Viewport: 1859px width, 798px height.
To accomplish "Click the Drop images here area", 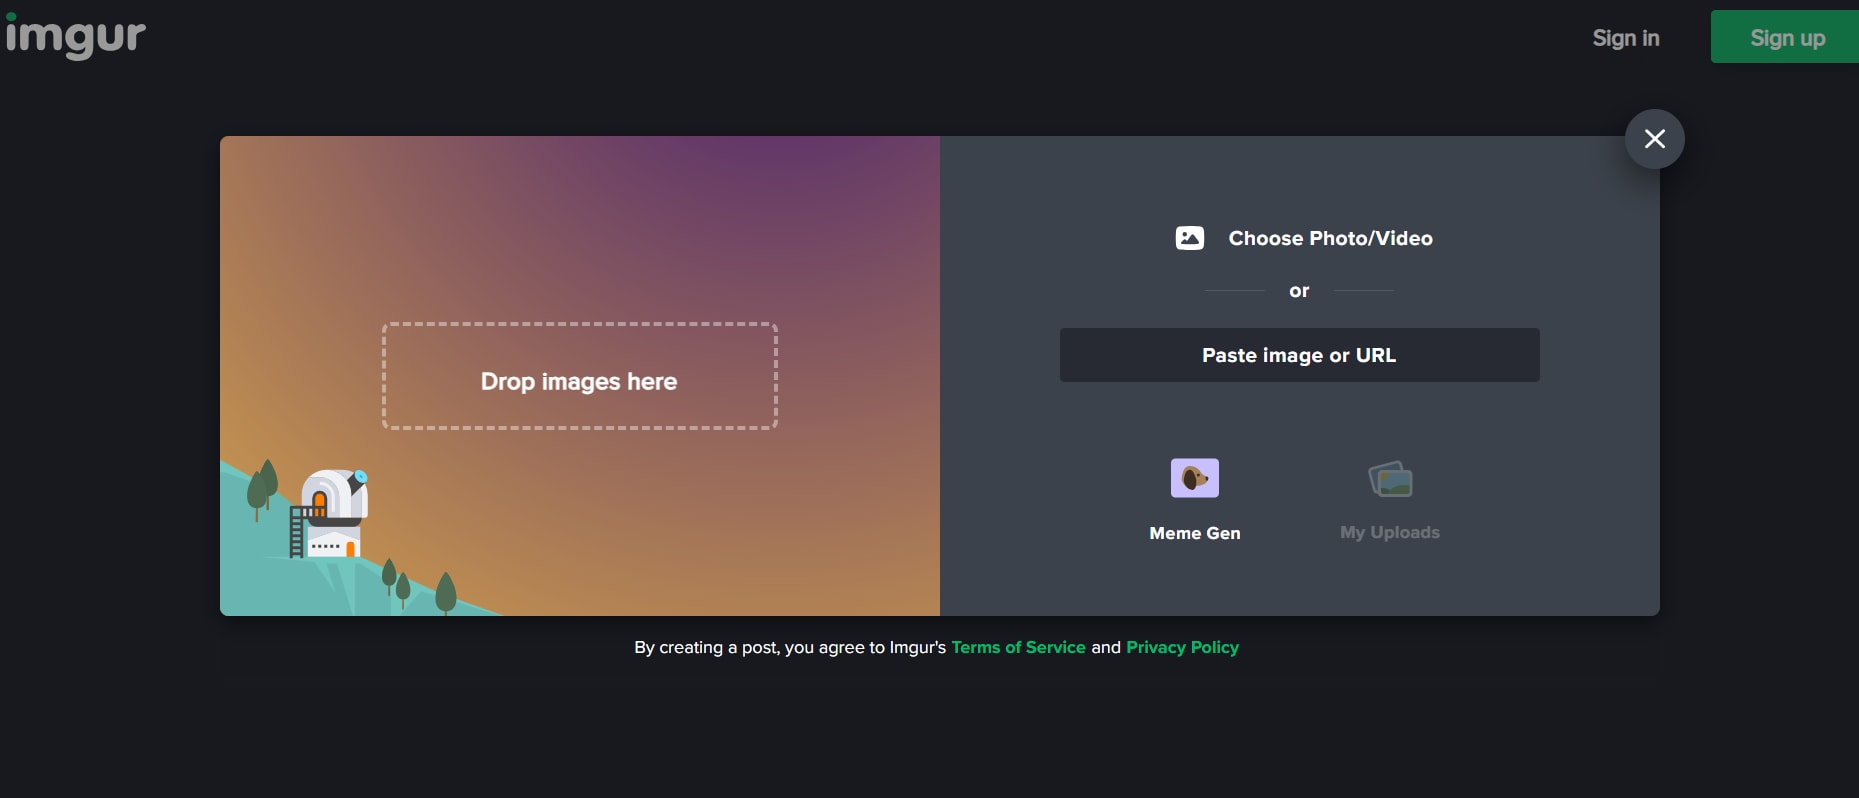I will point(579,376).
